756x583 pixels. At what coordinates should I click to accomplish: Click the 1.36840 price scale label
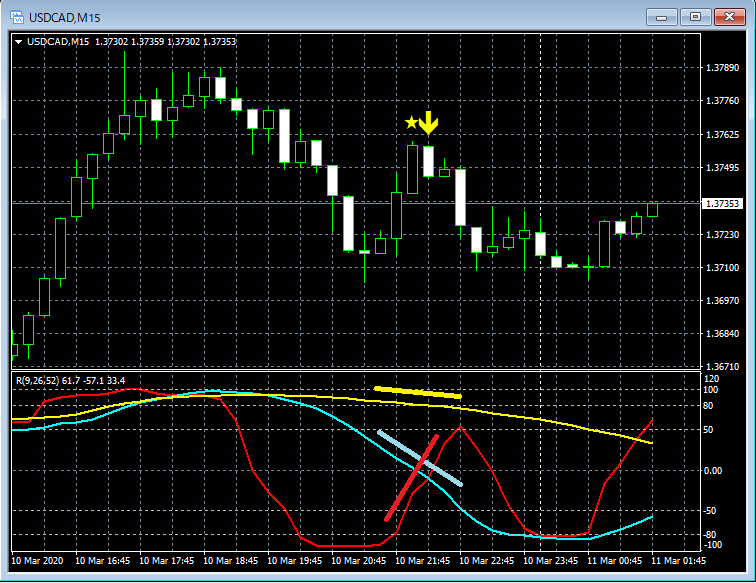click(722, 334)
